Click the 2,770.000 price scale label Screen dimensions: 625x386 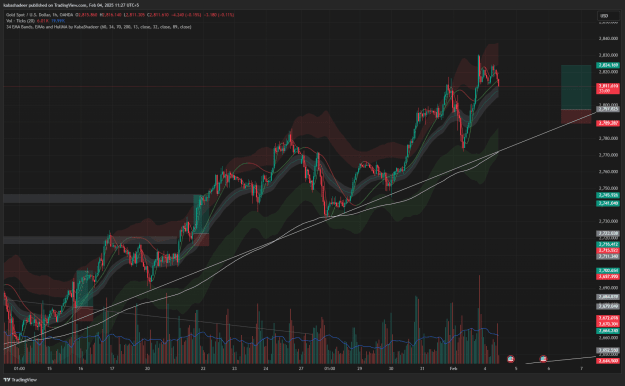(x=608, y=155)
